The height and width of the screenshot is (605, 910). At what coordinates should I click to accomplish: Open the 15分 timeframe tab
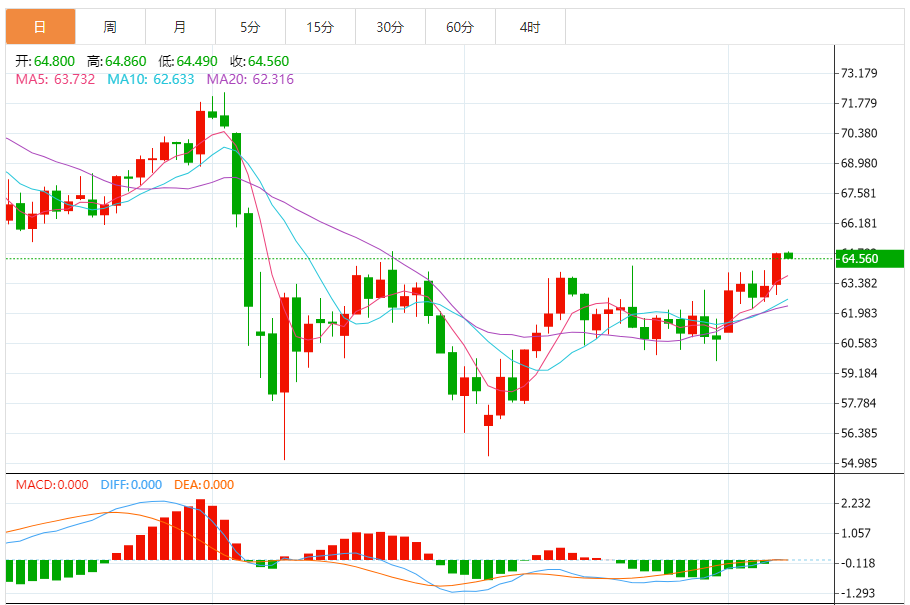(x=320, y=27)
